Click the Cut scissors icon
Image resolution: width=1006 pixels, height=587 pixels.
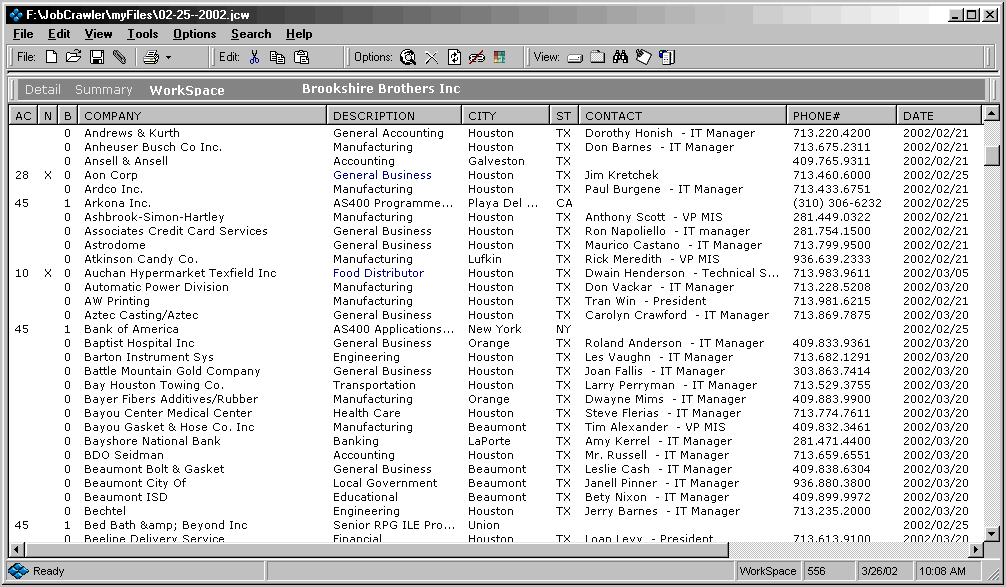[x=255, y=57]
